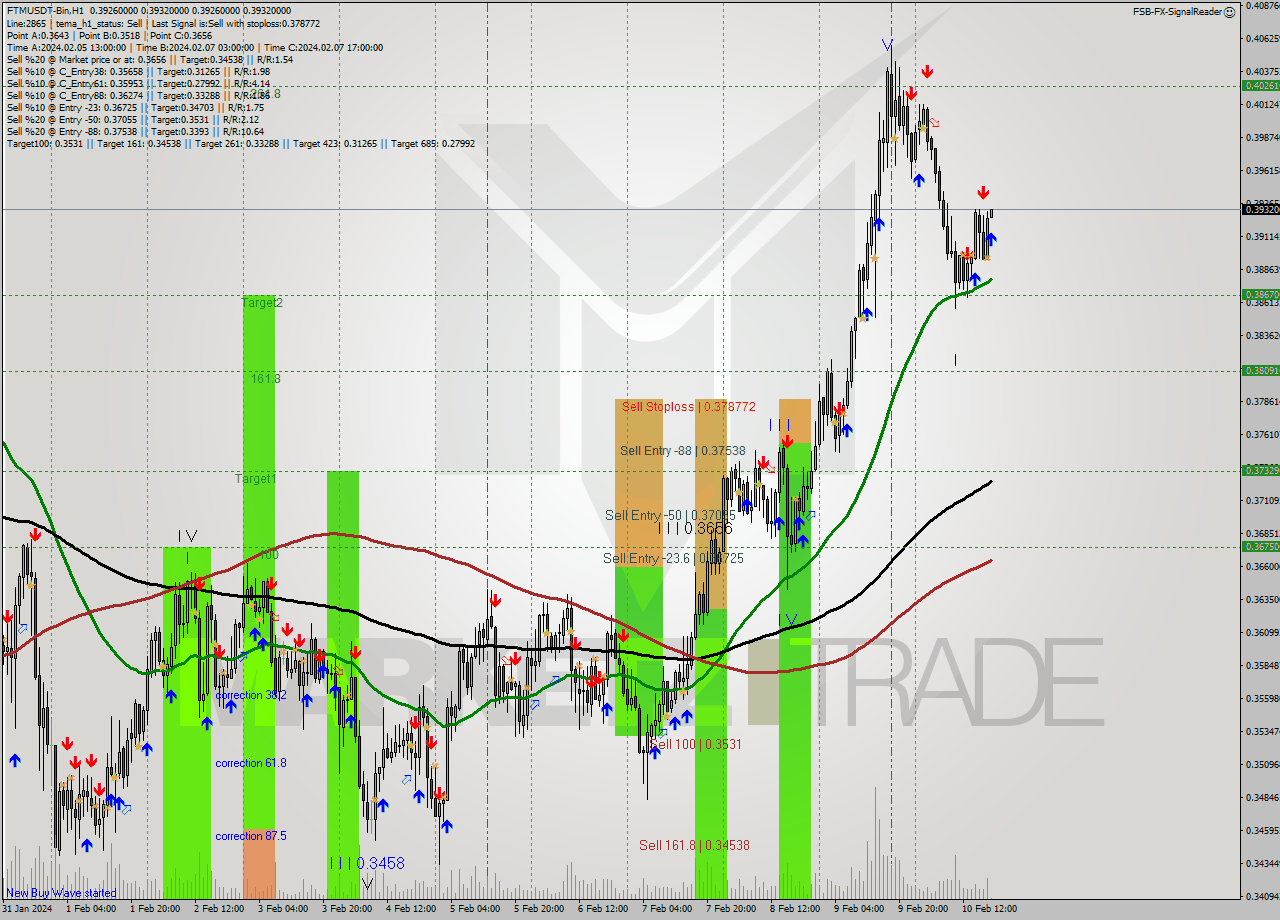
Task: Click the '7 Feb 20:00' time axis label
Action: [731, 909]
